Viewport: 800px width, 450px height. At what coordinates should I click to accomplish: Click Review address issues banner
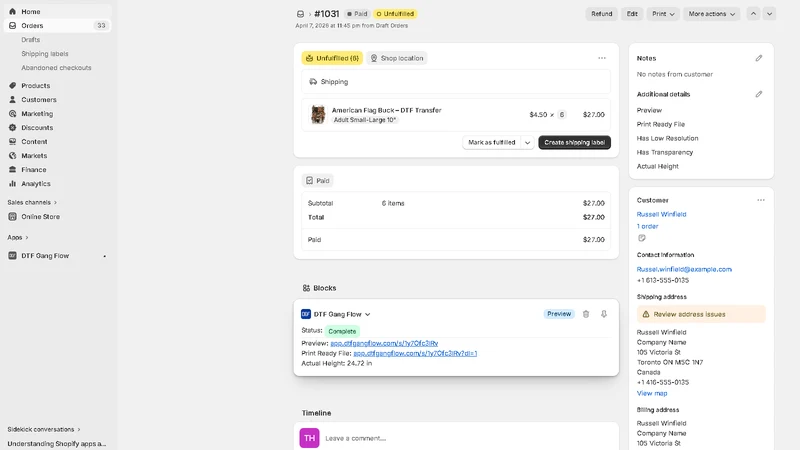tap(701, 314)
